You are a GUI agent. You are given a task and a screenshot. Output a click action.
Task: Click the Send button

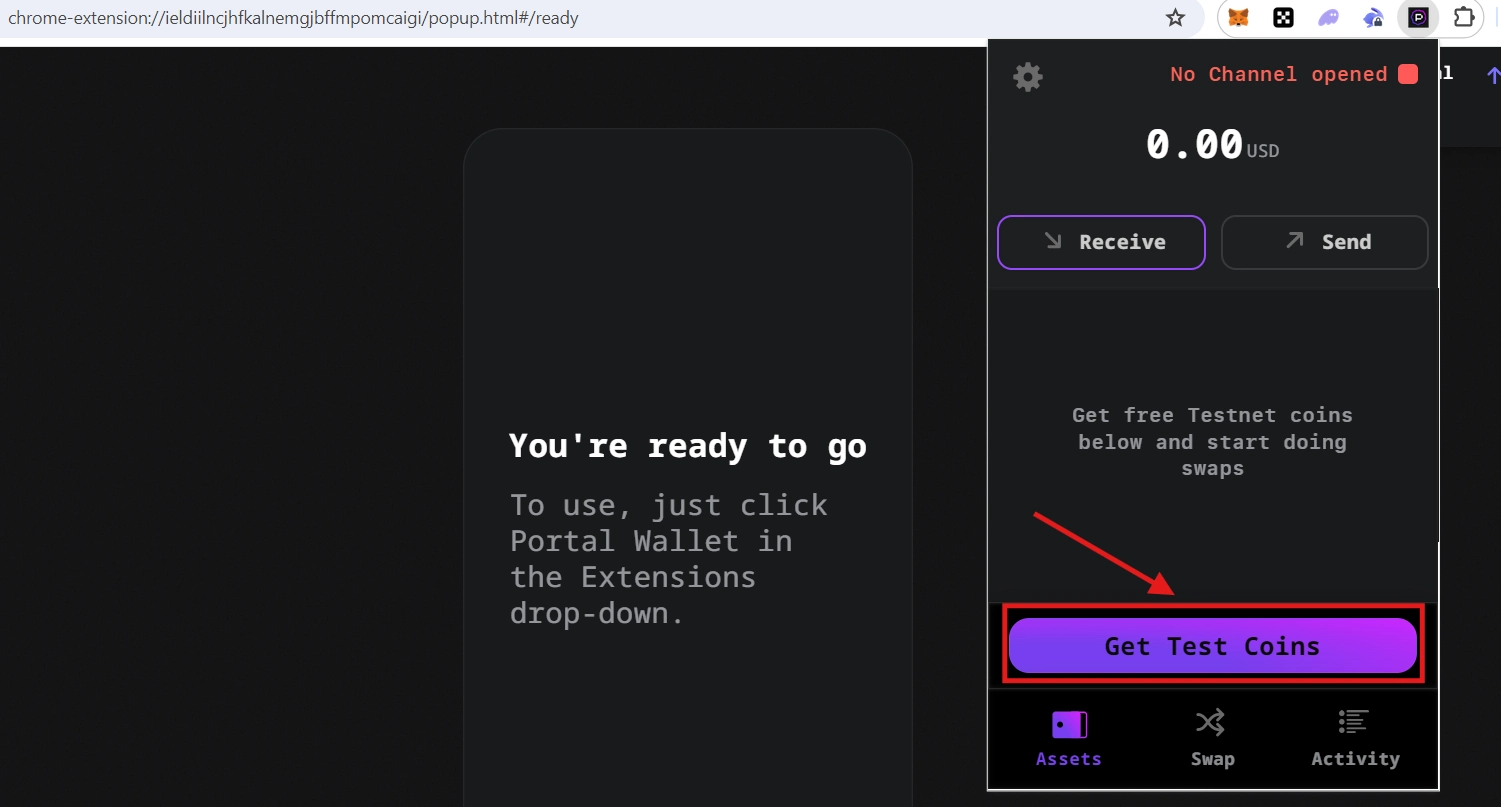(x=1325, y=242)
